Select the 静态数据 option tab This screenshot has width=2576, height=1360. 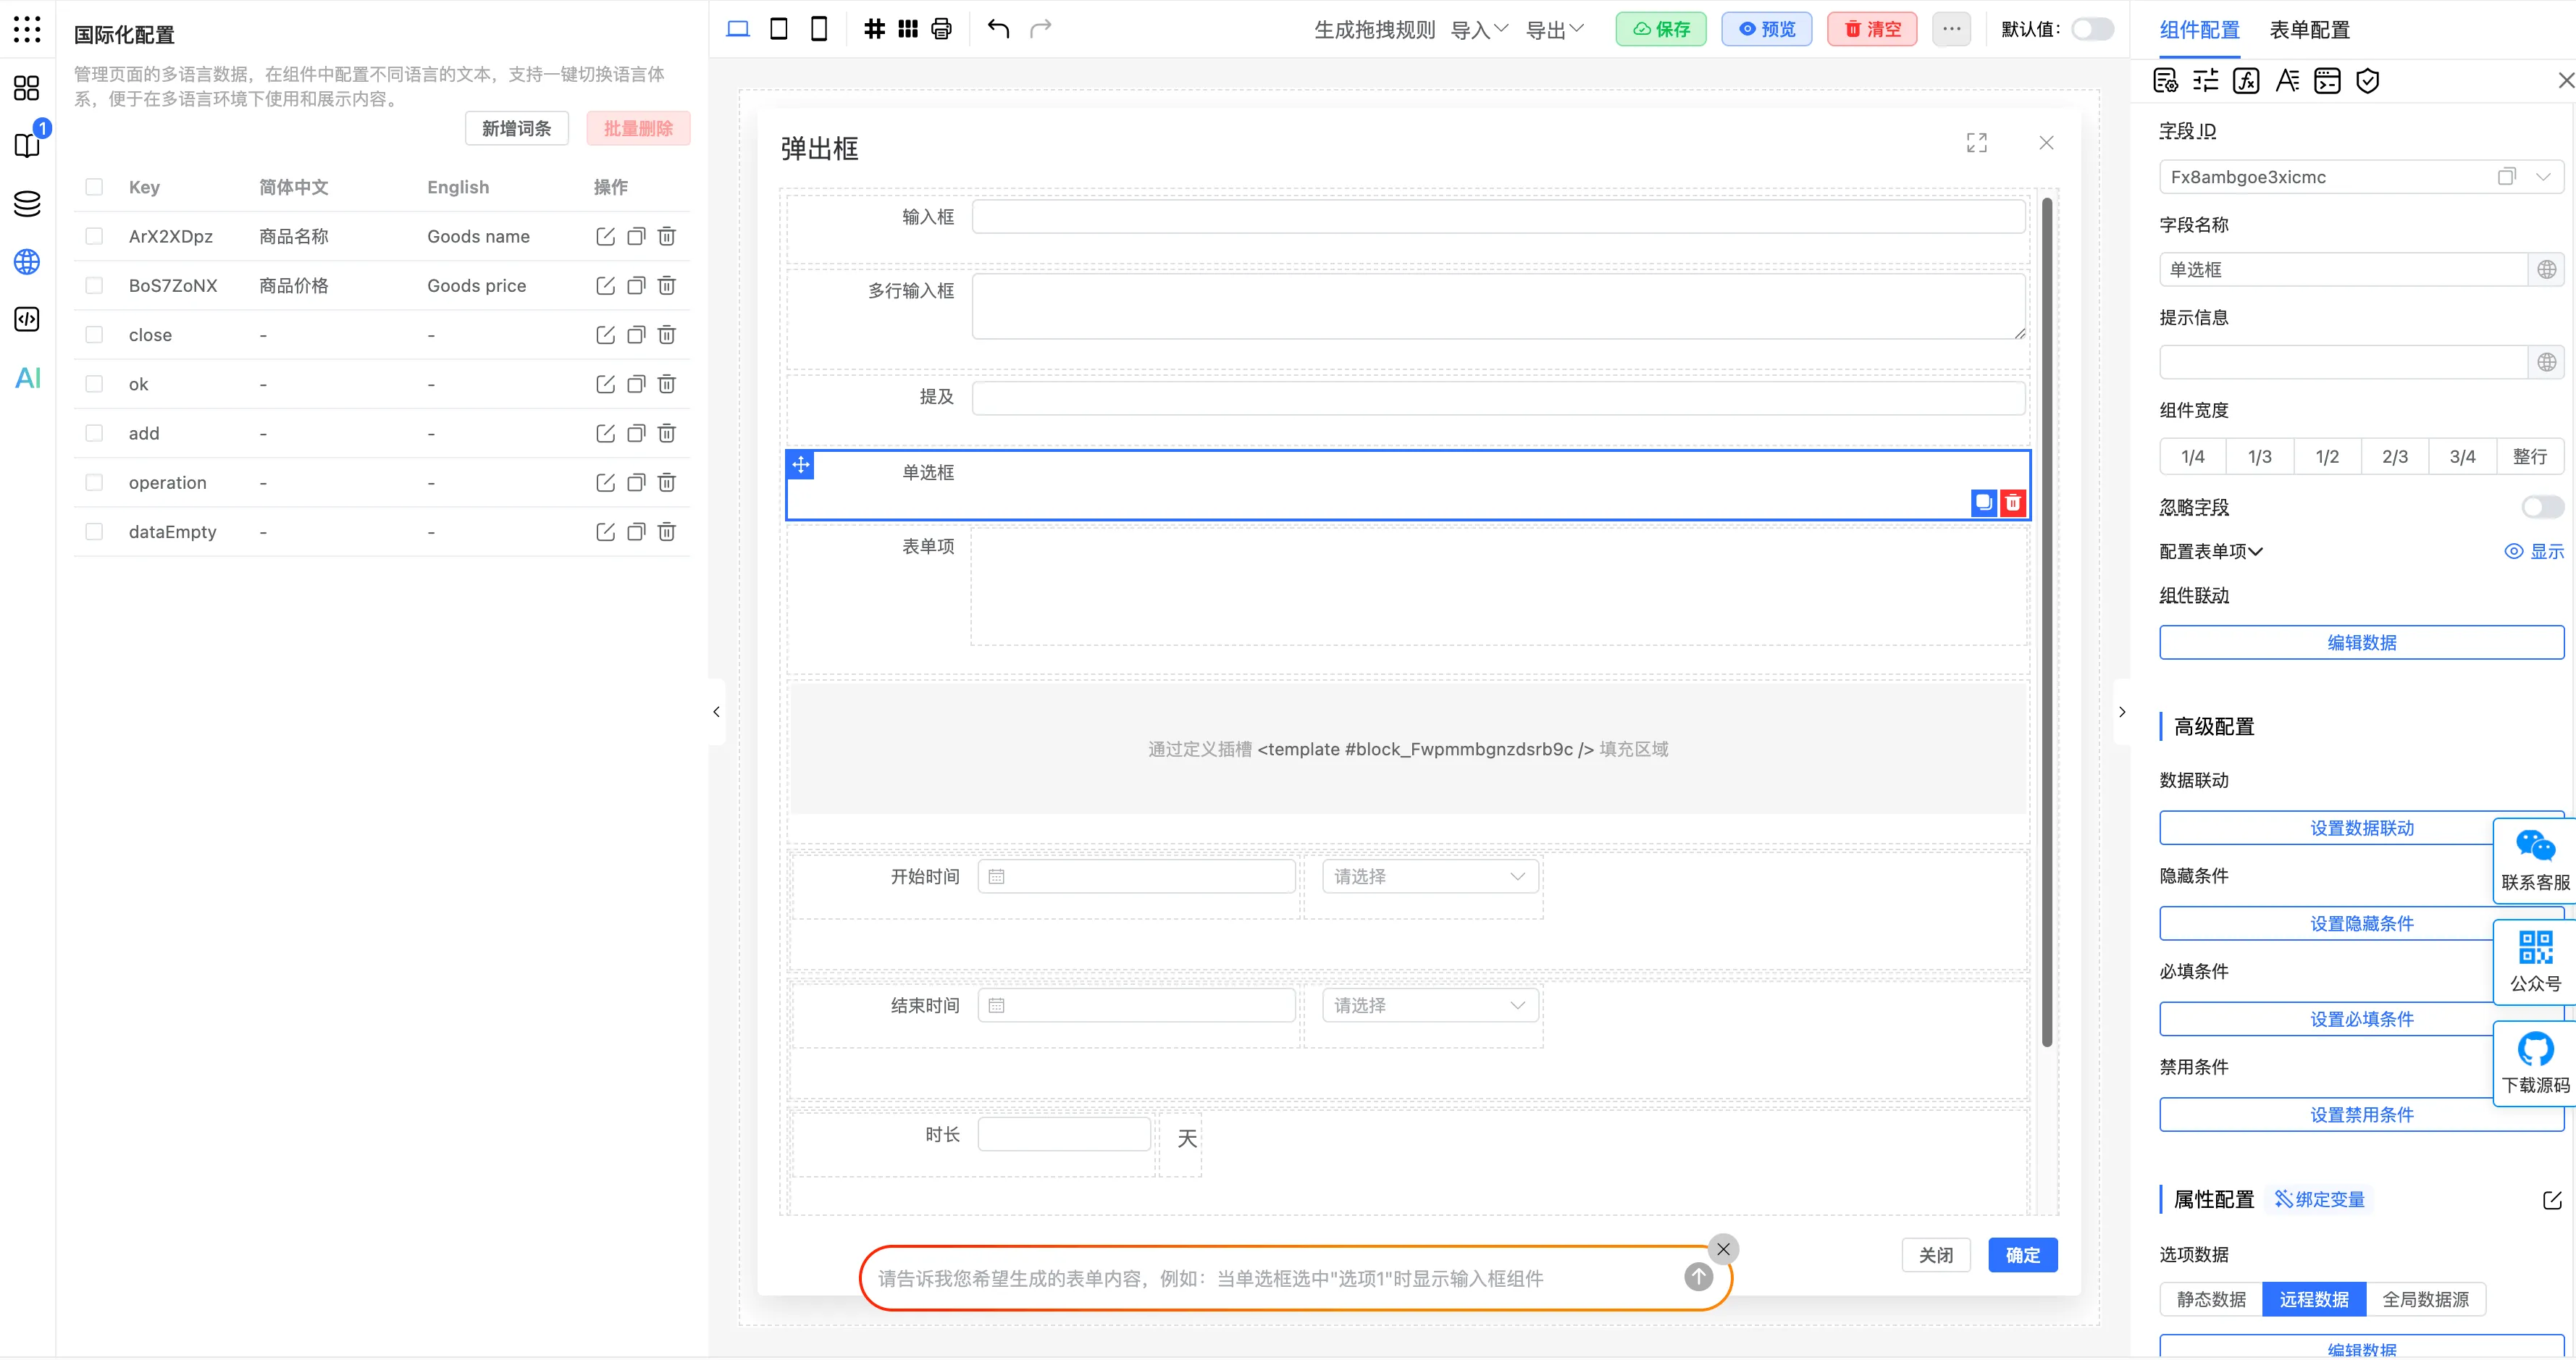click(x=2210, y=1299)
